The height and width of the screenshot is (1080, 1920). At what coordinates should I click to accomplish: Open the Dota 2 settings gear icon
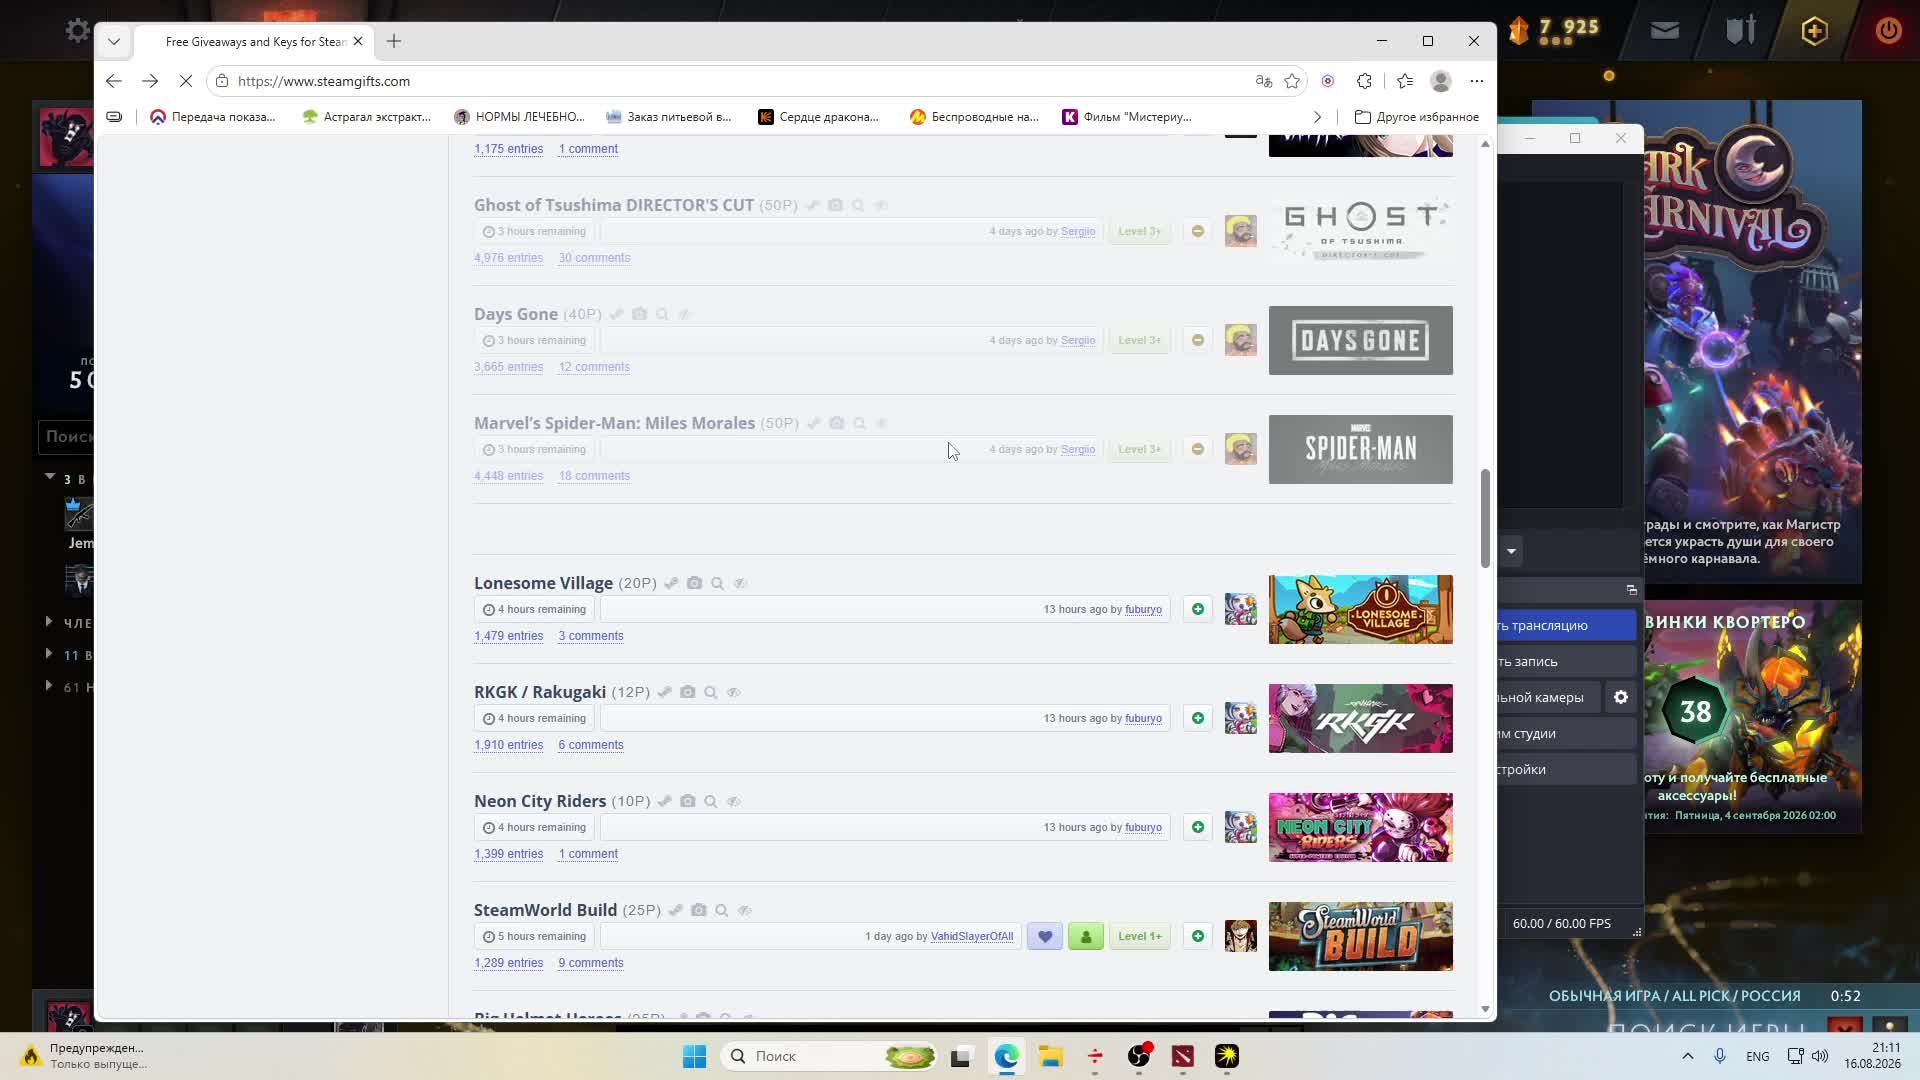coord(76,30)
